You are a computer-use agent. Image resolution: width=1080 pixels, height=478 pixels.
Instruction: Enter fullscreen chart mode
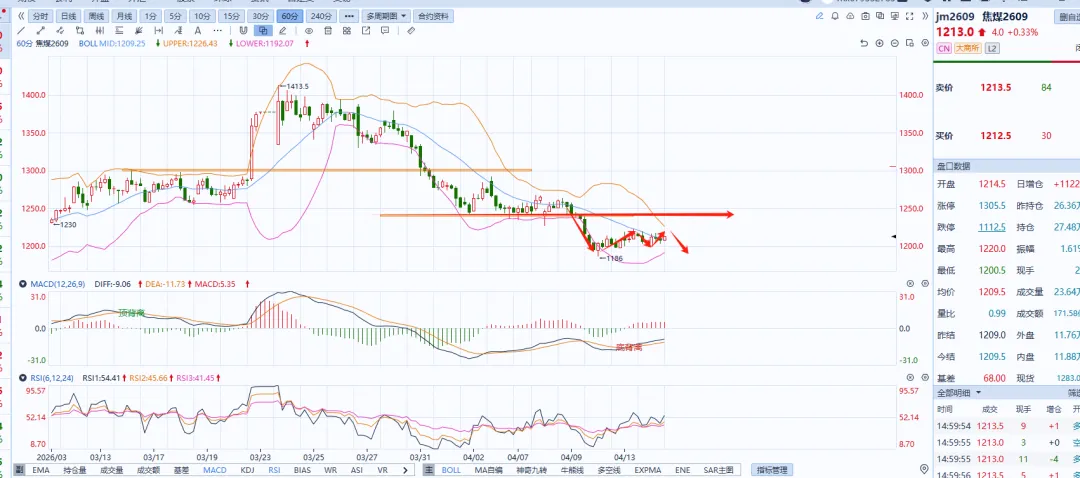tap(909, 16)
